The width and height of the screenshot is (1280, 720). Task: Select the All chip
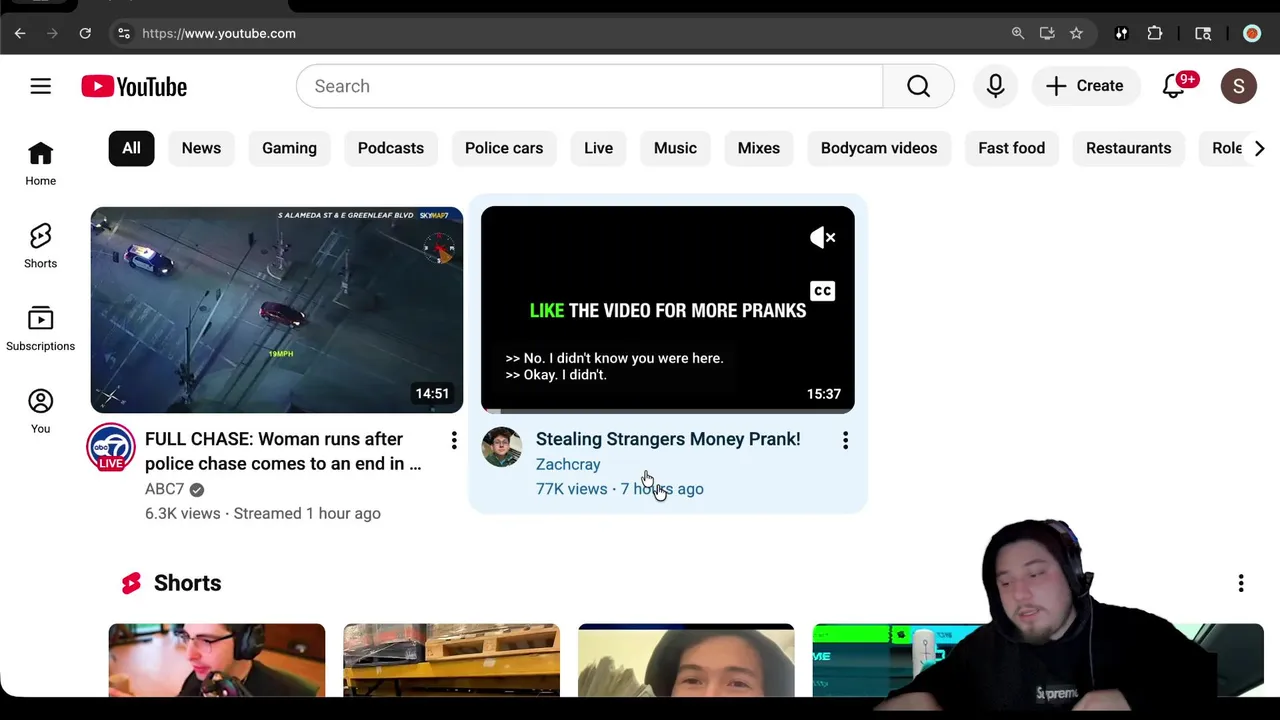click(131, 148)
